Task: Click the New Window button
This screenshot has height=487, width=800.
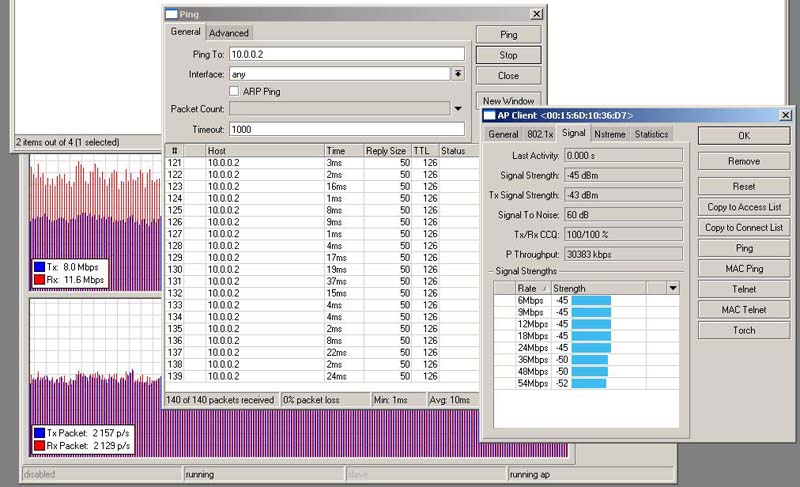Action: click(x=509, y=100)
